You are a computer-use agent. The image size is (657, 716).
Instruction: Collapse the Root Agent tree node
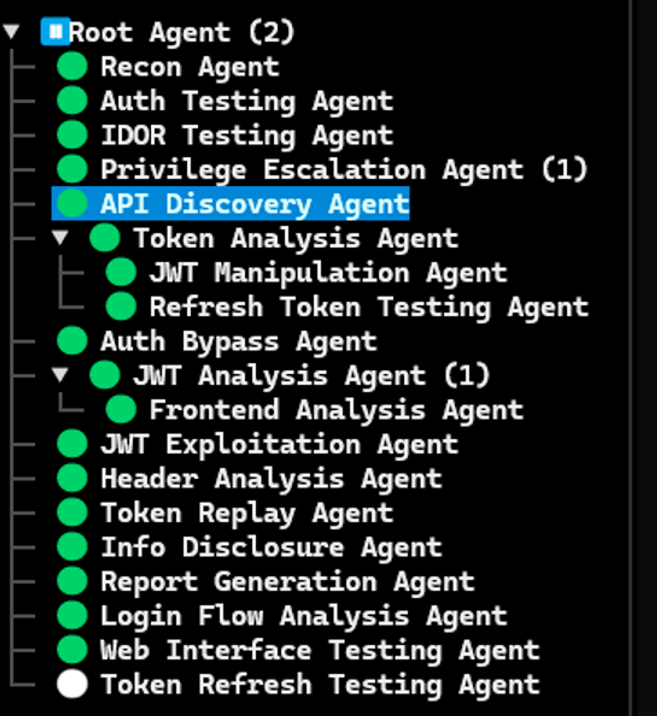pyautogui.click(x=12, y=32)
